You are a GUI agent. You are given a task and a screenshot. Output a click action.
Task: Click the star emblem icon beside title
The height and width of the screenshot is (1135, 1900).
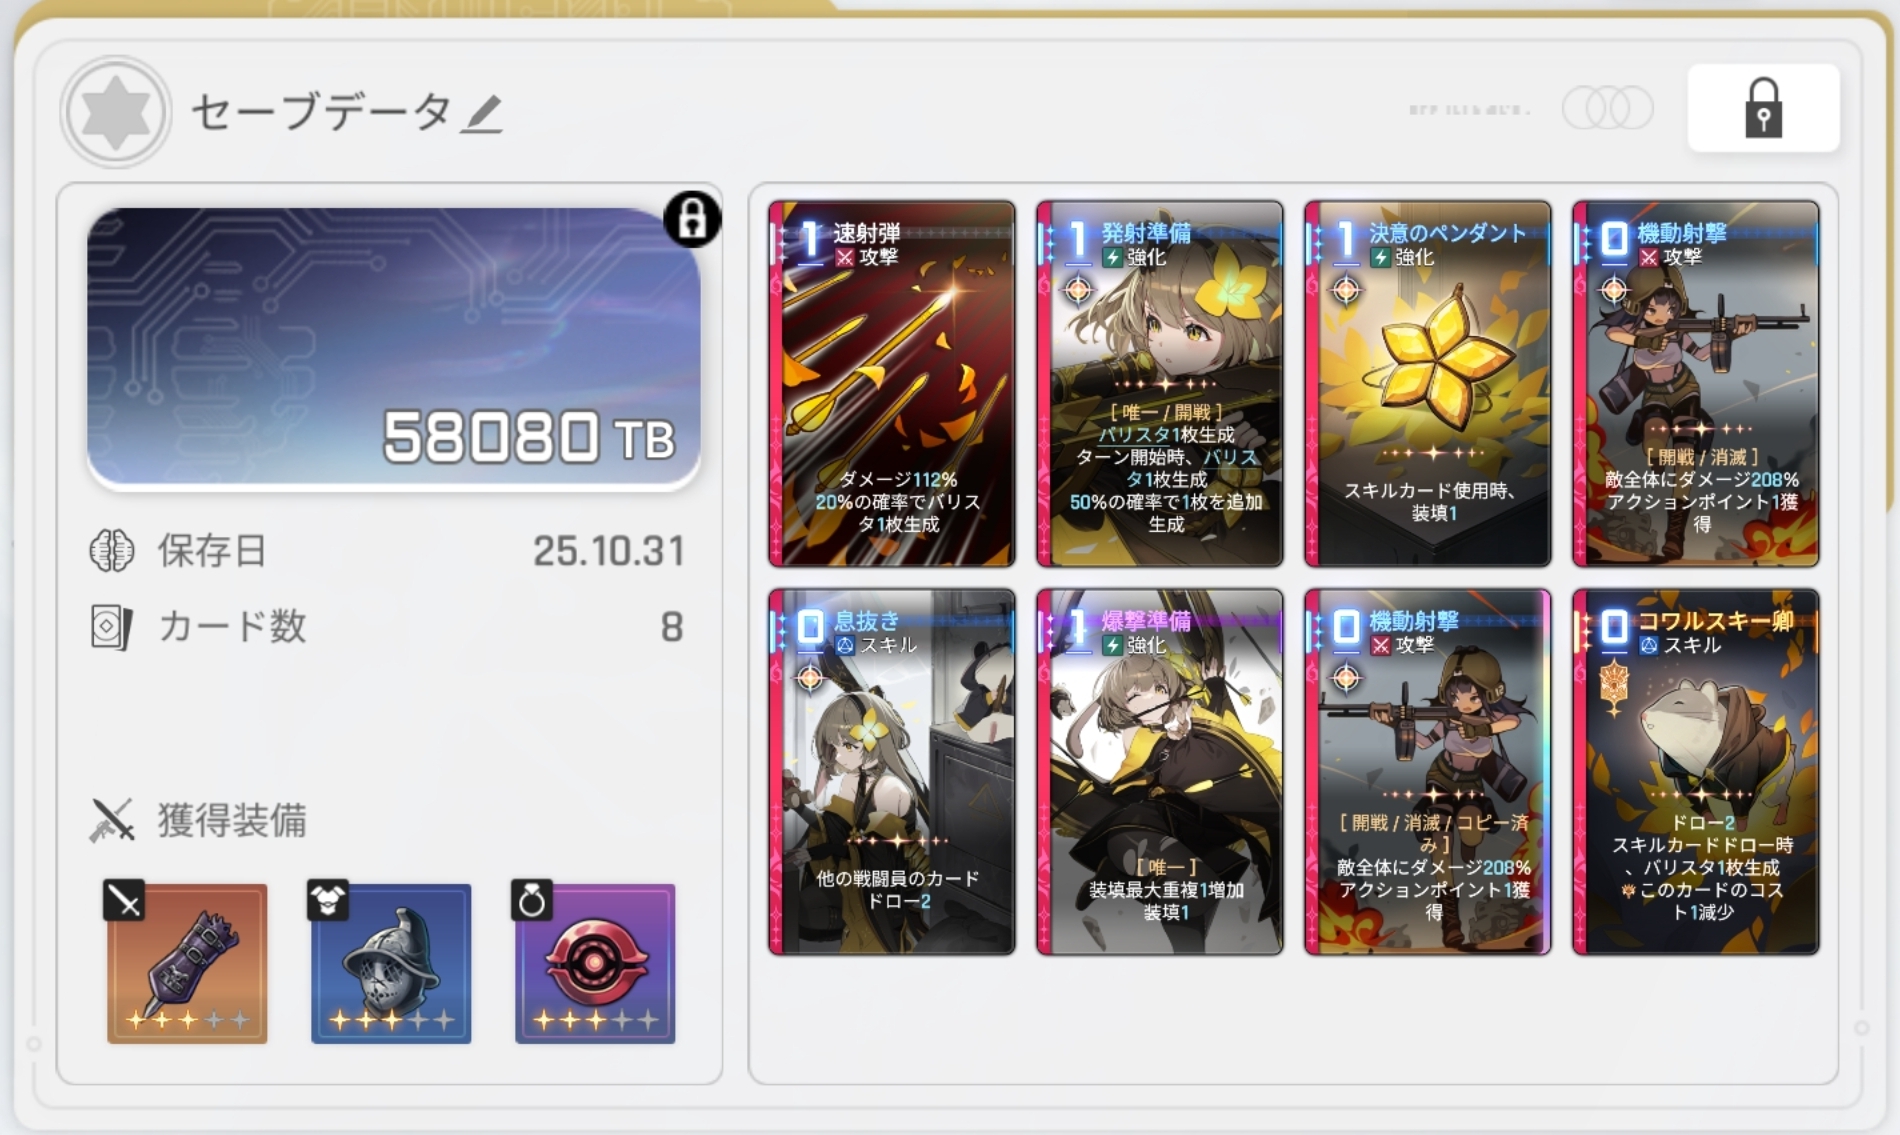(x=116, y=111)
